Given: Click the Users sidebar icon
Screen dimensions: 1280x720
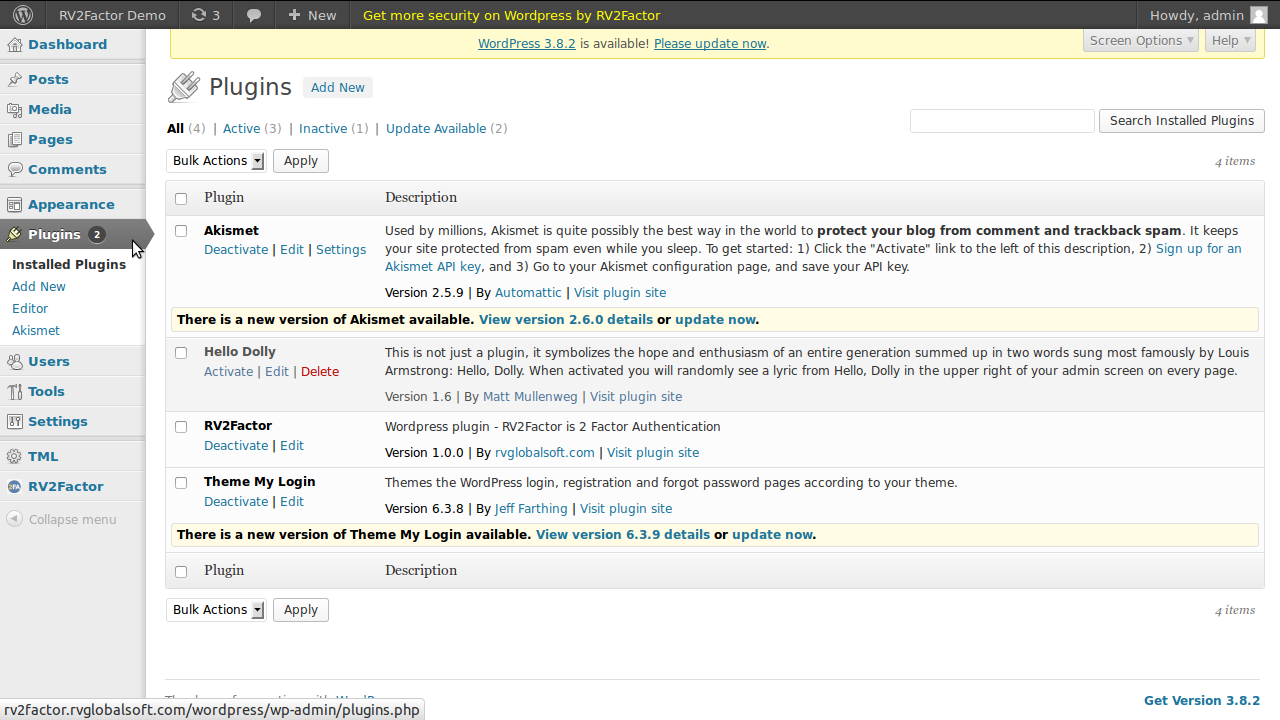Looking at the screenshot, I should click(15, 361).
